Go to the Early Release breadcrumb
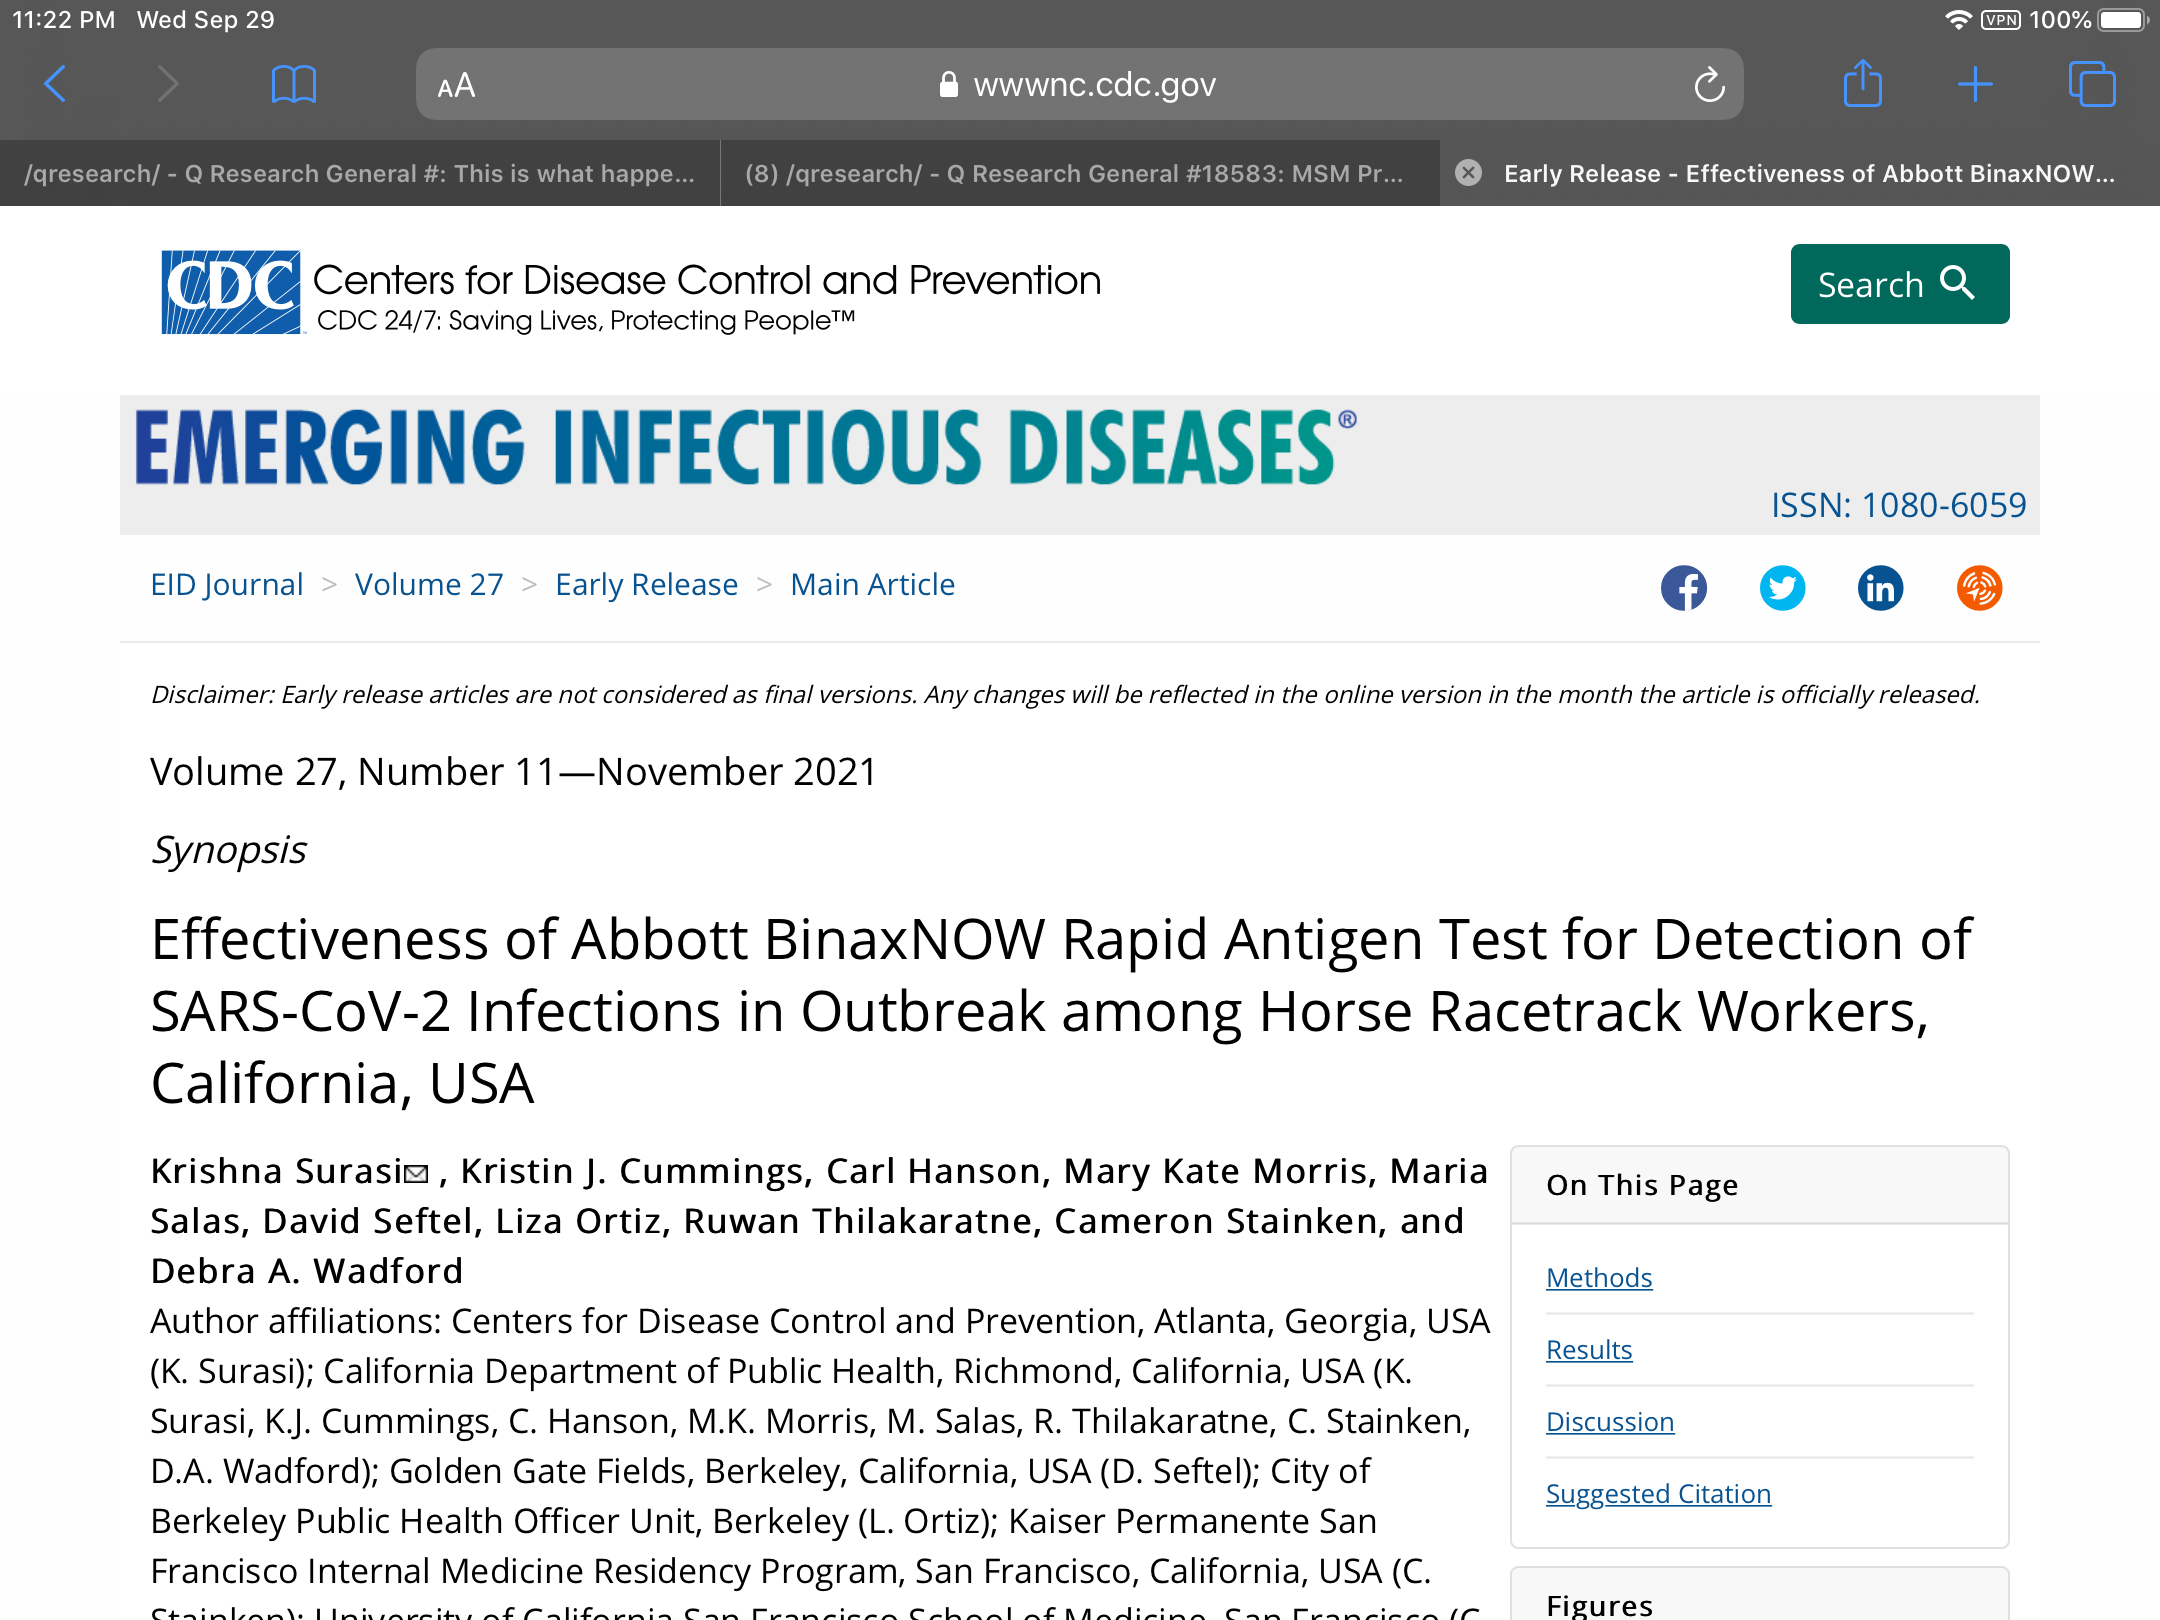 (646, 584)
